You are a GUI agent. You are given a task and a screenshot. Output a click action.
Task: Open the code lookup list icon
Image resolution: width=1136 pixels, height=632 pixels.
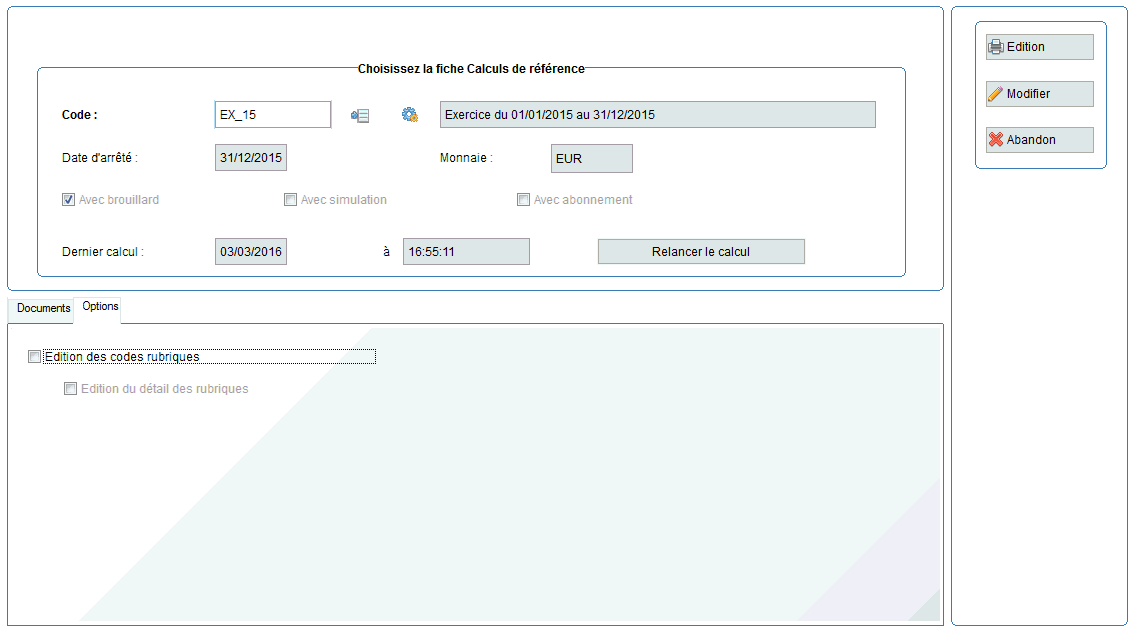tap(360, 115)
